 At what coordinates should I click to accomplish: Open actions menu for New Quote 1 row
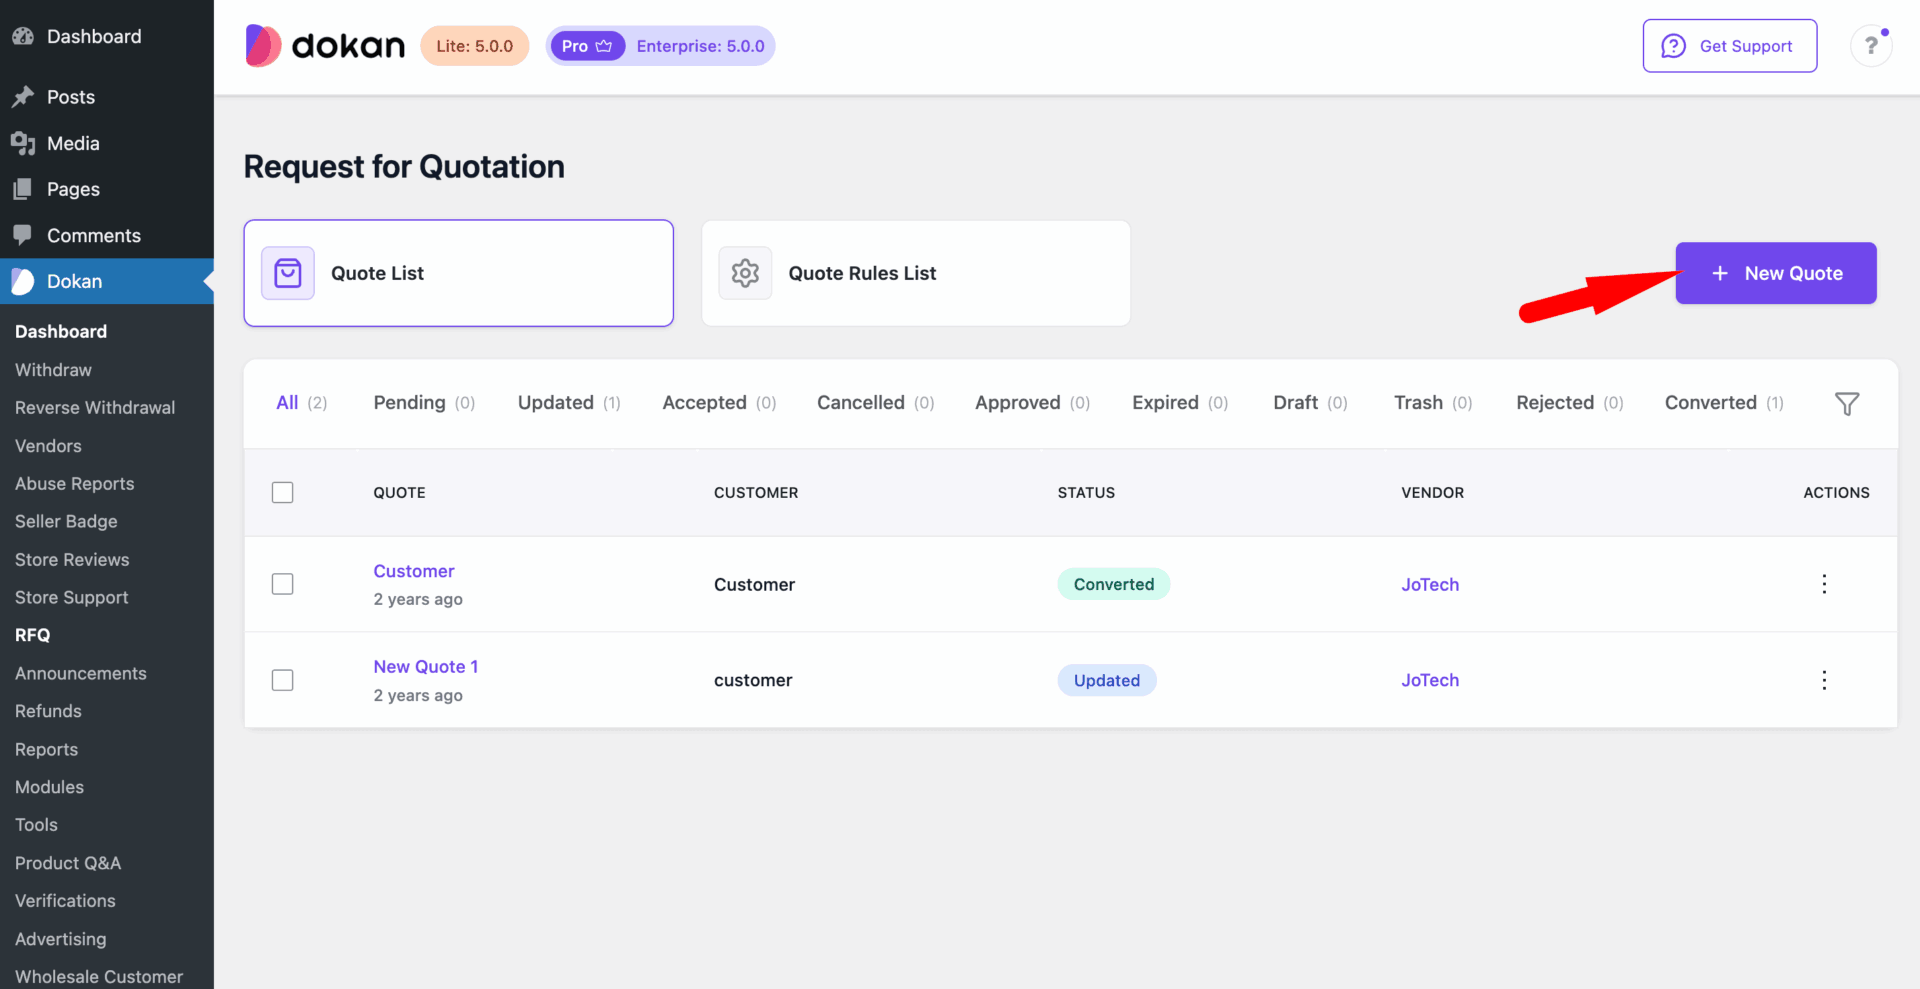click(x=1824, y=680)
